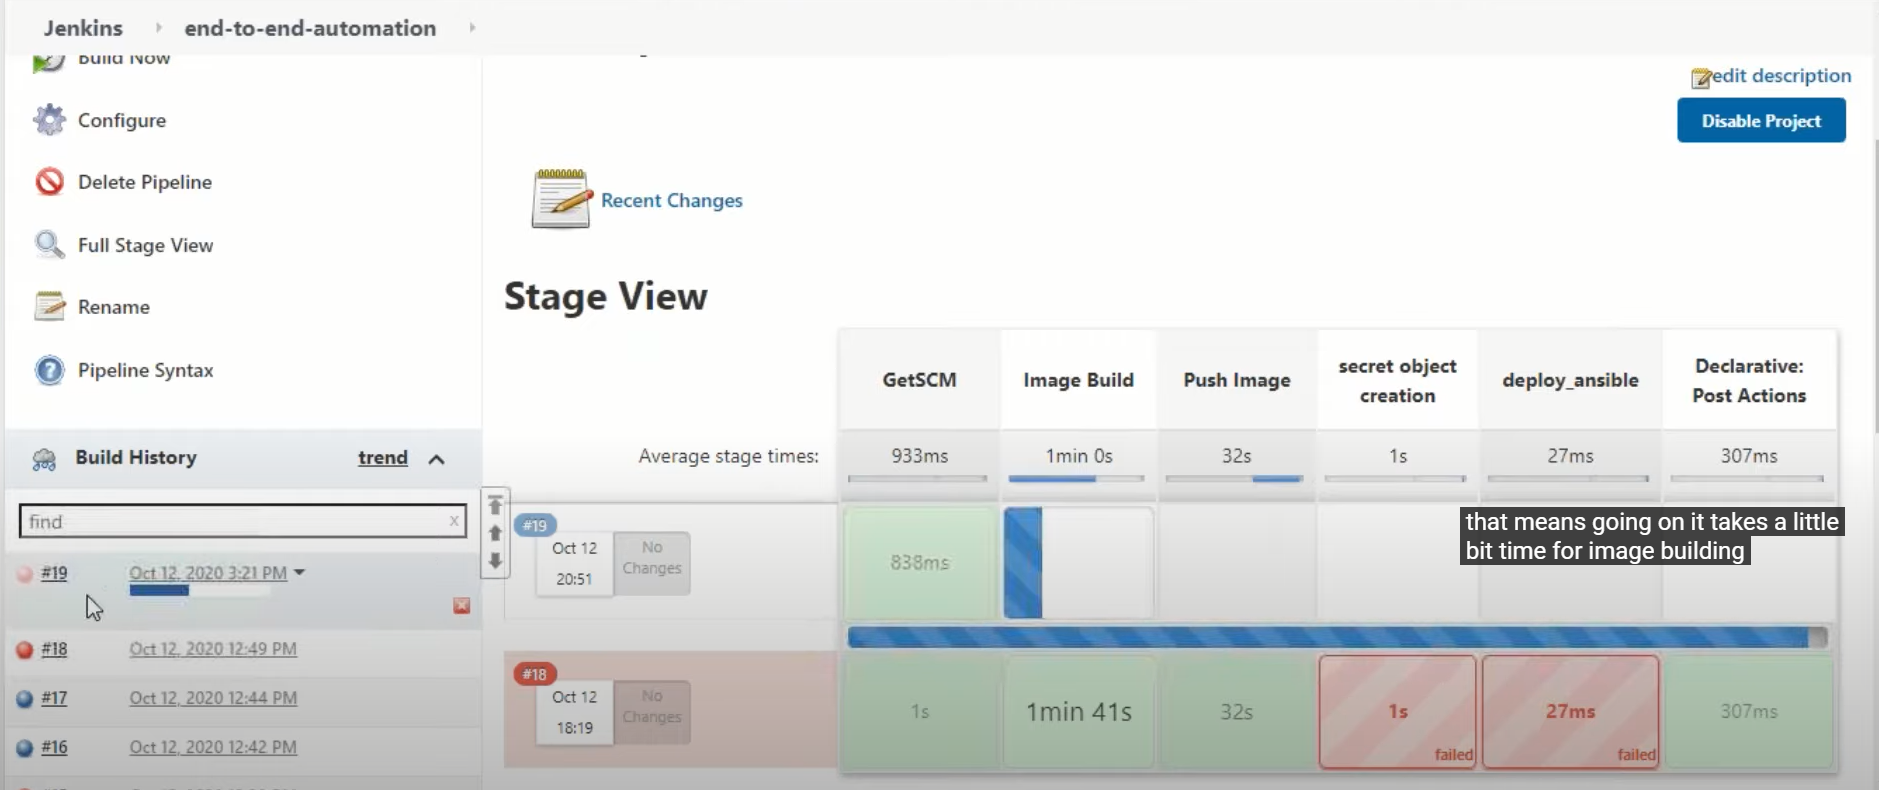Open the Oct 12, 2020 12:42 PM build link
Screen dimensions: 1879x790
tap(213, 747)
